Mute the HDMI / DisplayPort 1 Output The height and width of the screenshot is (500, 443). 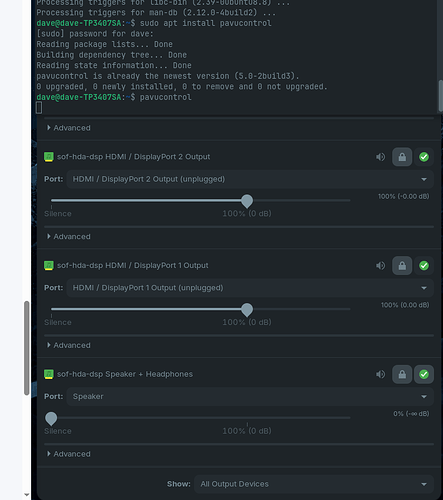380,266
